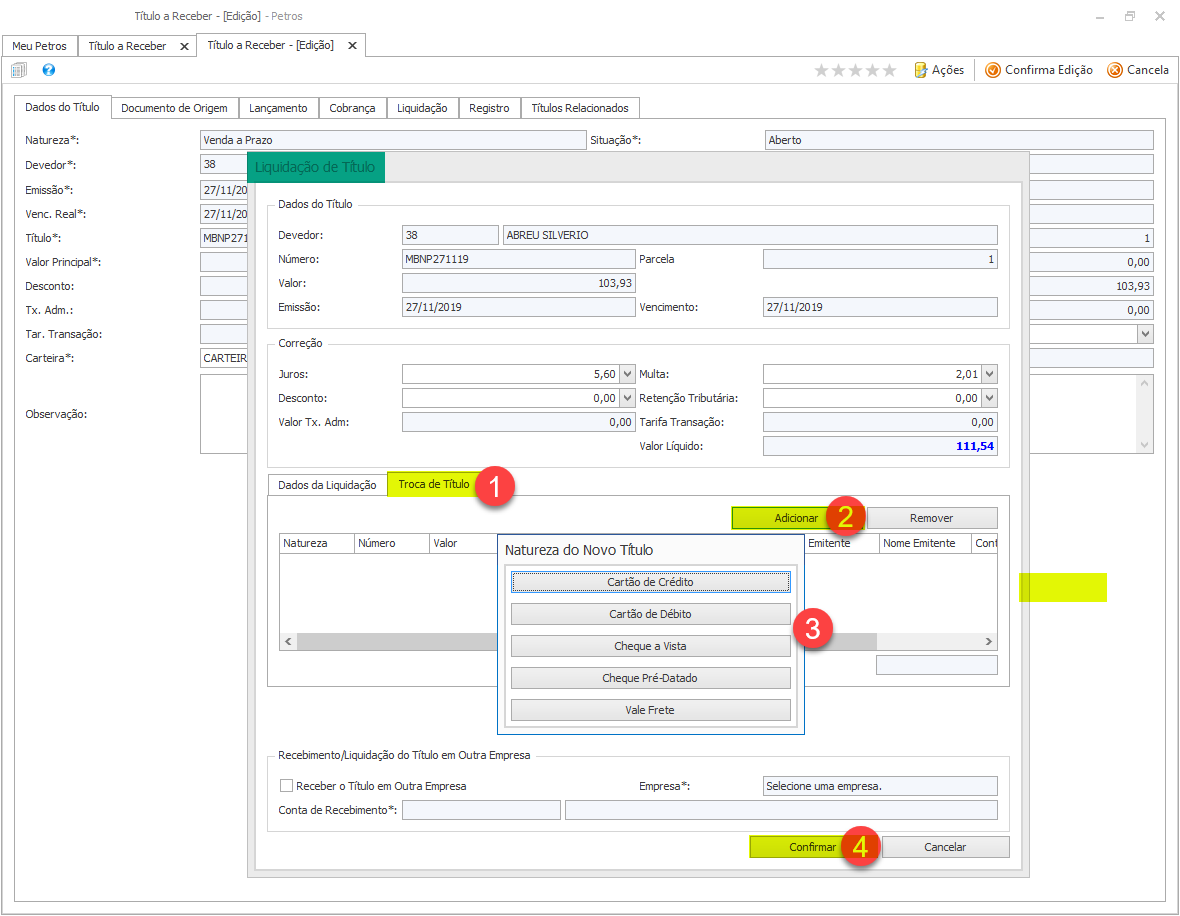
Task: Click the Valor Líquido field showing 111,54
Action: click(x=880, y=446)
